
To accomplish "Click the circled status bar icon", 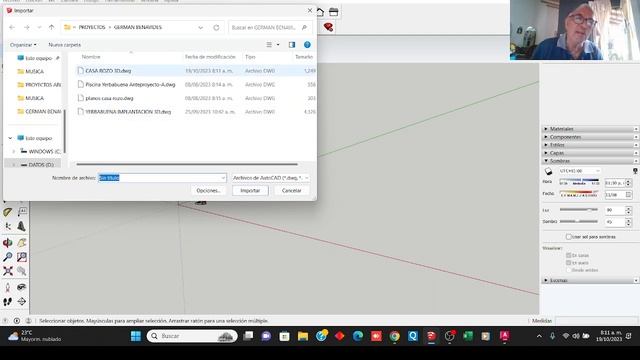I will (17, 321).
